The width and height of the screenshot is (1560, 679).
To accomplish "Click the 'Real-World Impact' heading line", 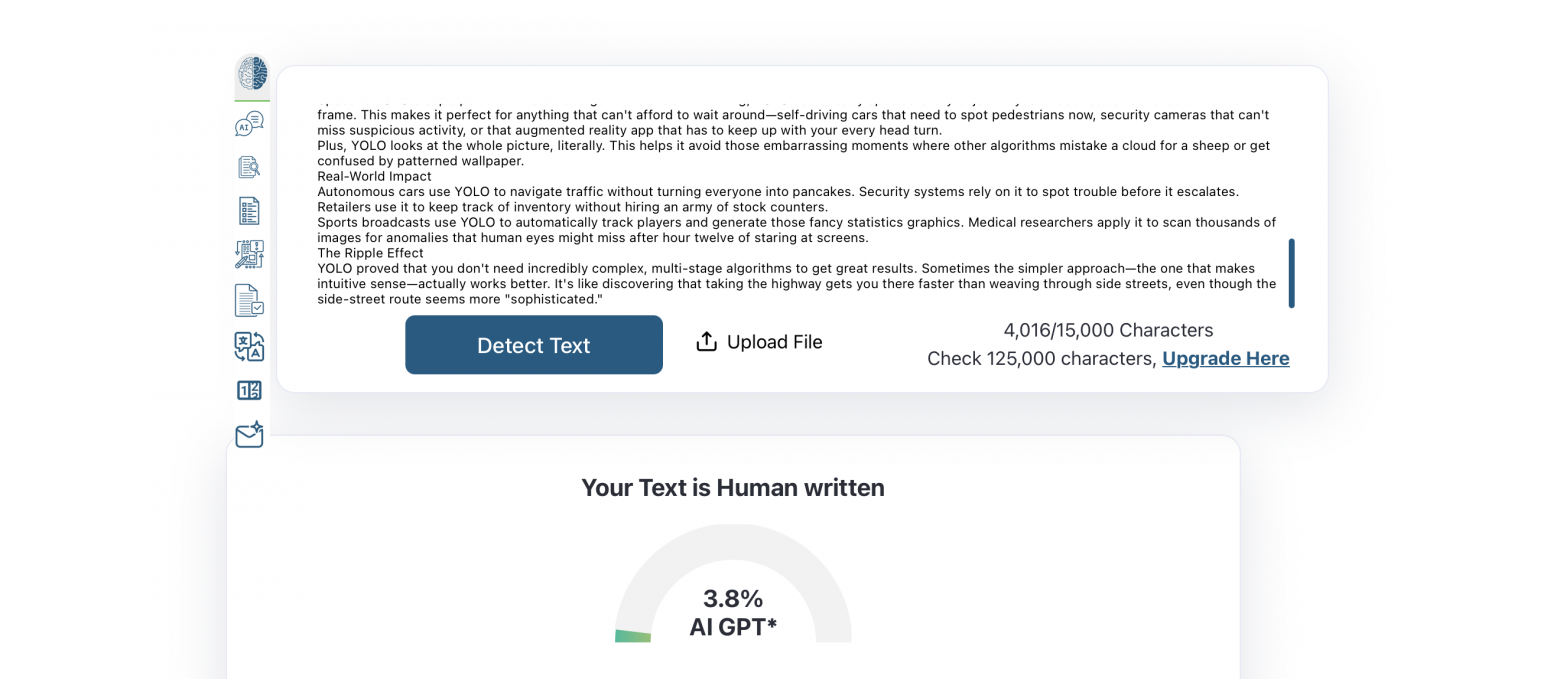I will pyautogui.click(x=374, y=176).
